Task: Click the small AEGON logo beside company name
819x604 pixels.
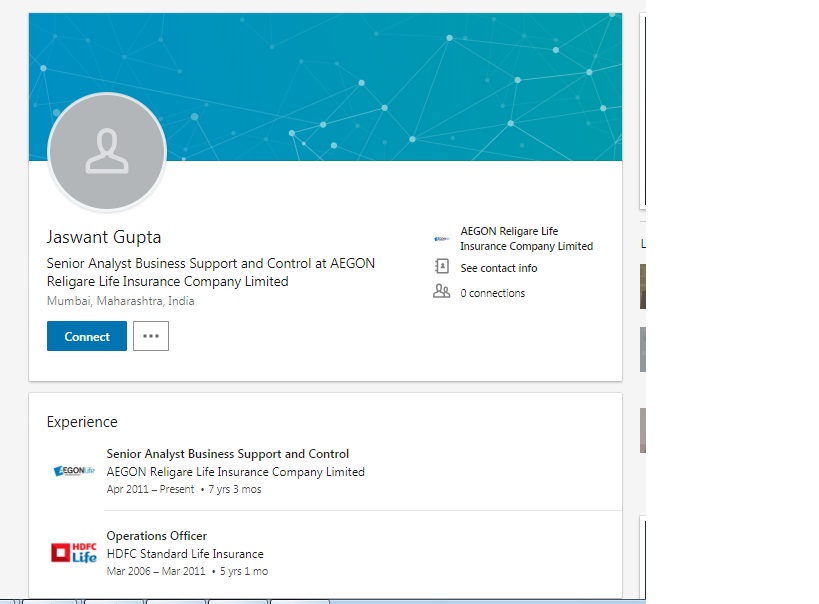Action: click(441, 239)
